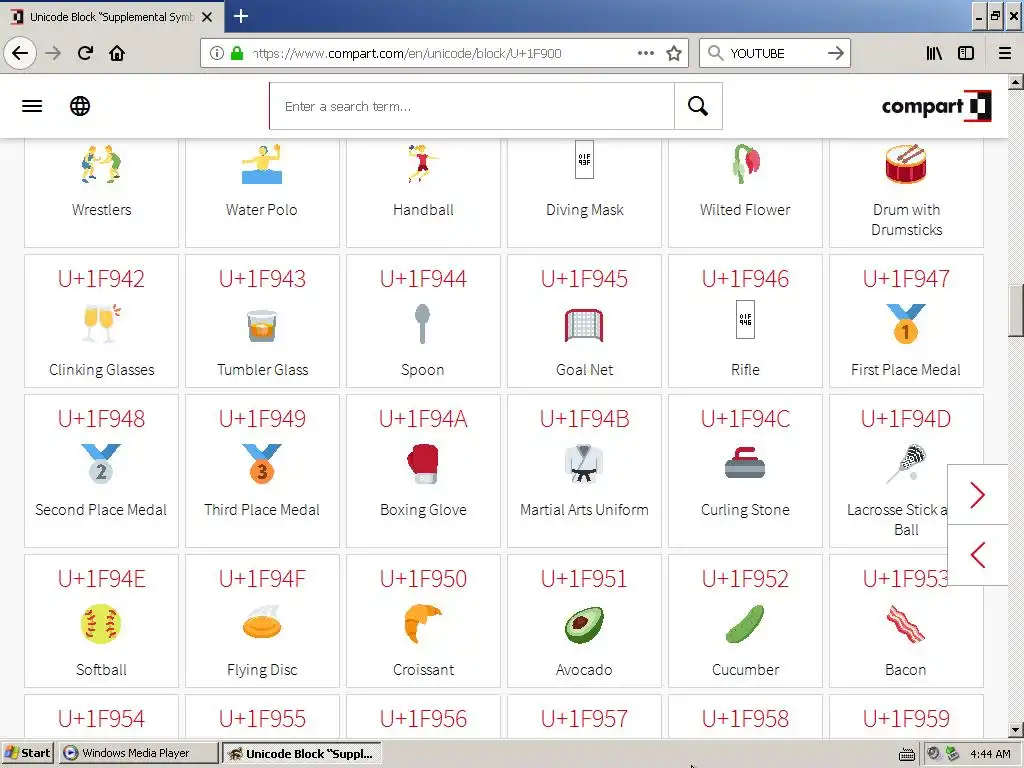Screen dimensions: 1024x768
Task: Open page actions three-dot menu
Action: pyautogui.click(x=646, y=53)
